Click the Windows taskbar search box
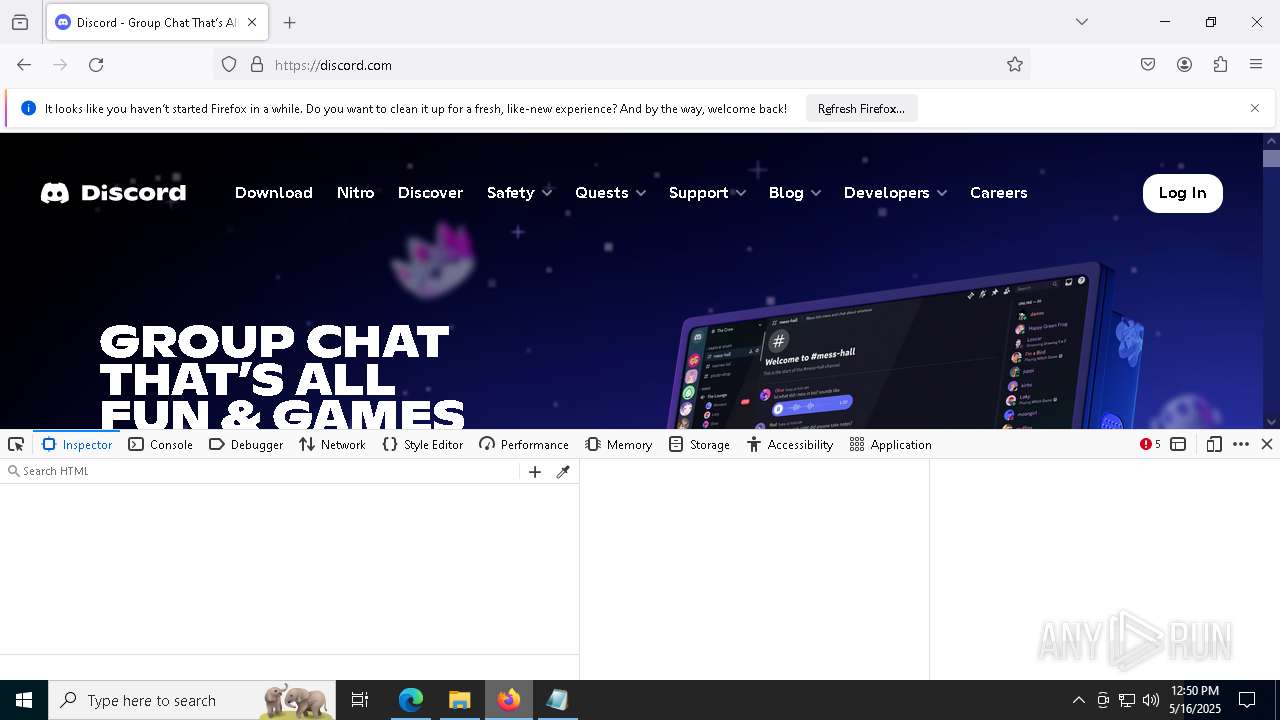Image resolution: width=1280 pixels, height=720 pixels. (x=194, y=700)
